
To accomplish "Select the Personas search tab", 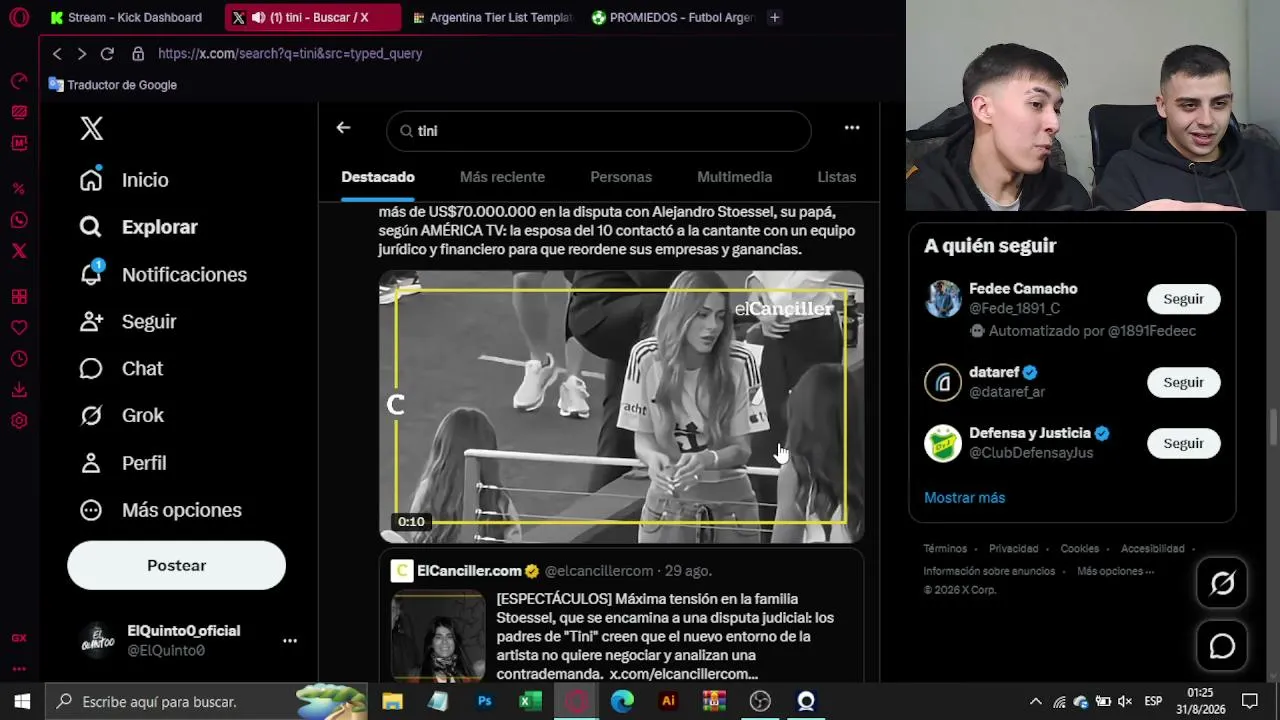I will click(x=621, y=177).
